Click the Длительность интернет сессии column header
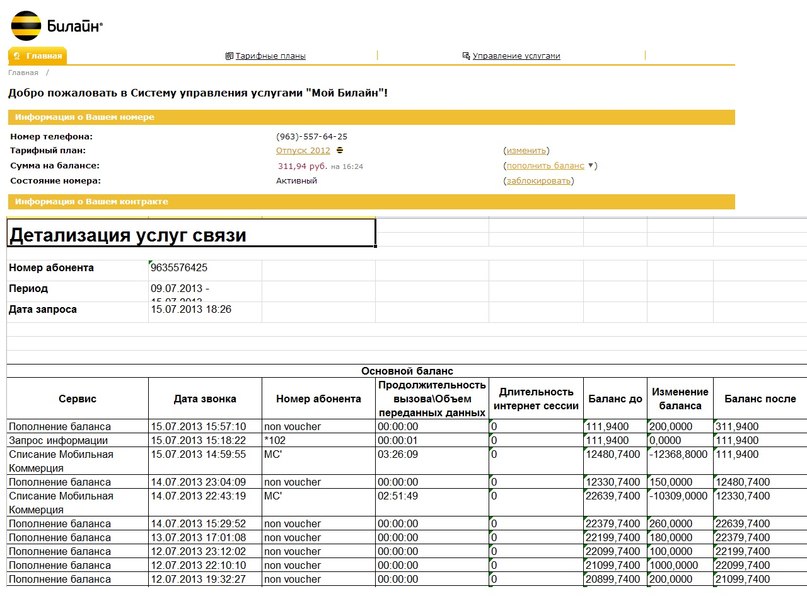This screenshot has width=807, height=601. [x=536, y=398]
